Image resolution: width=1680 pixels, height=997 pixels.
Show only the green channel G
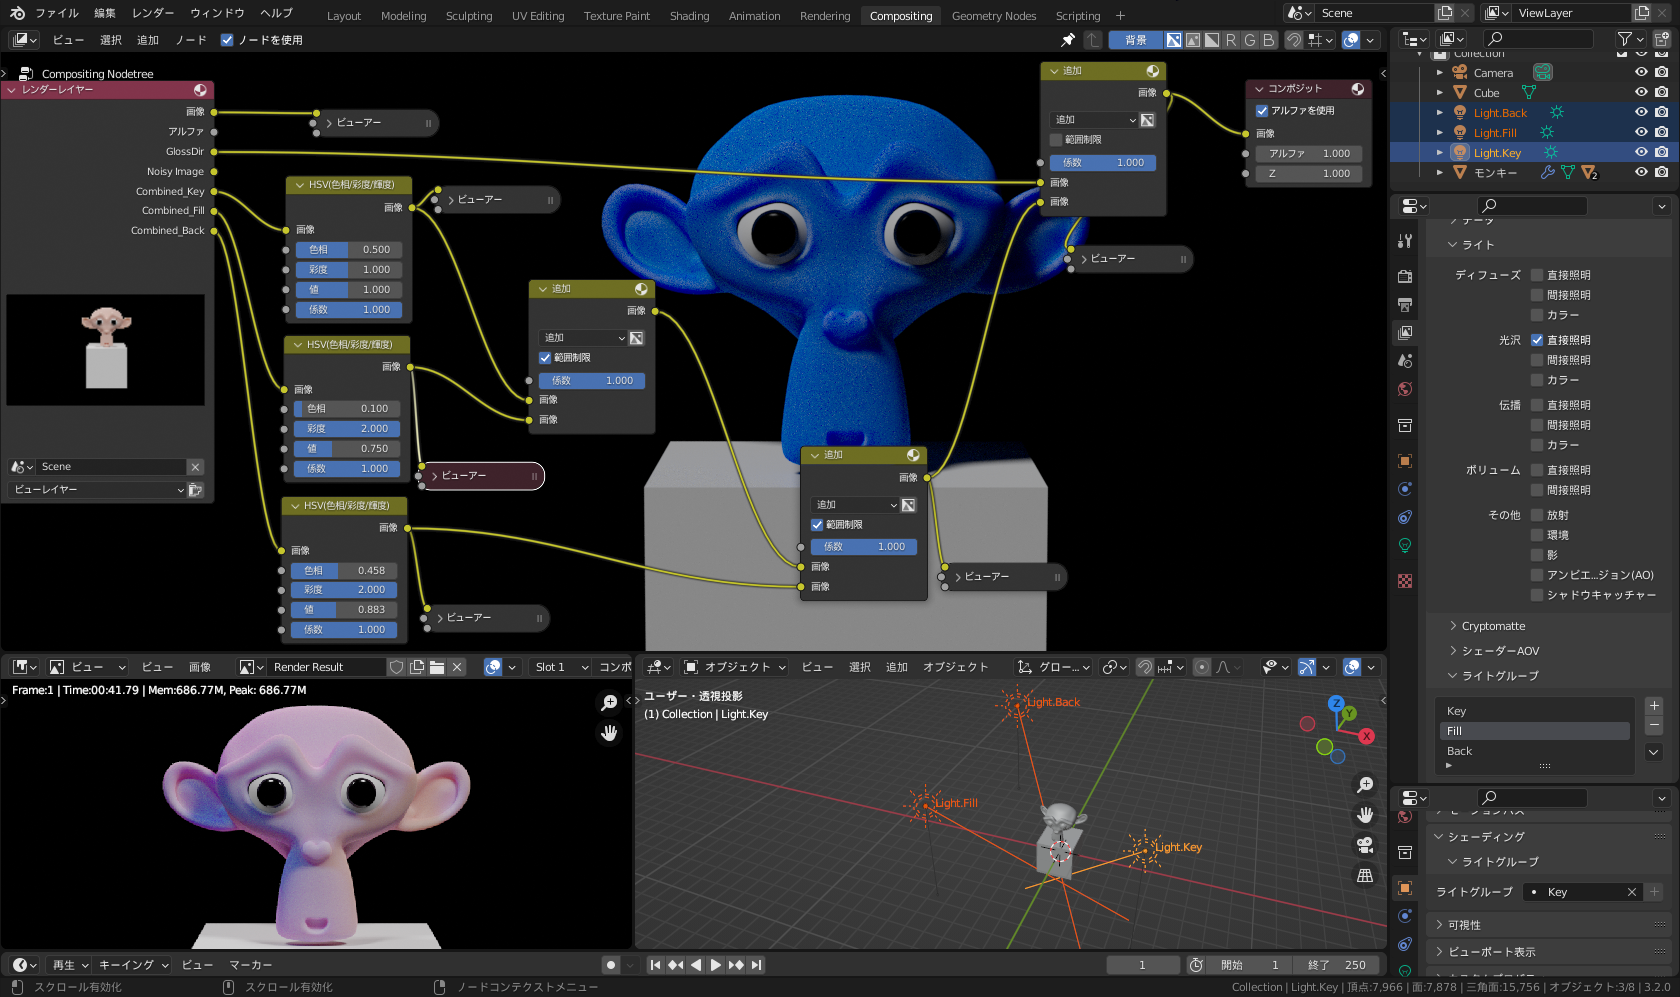pos(1250,40)
